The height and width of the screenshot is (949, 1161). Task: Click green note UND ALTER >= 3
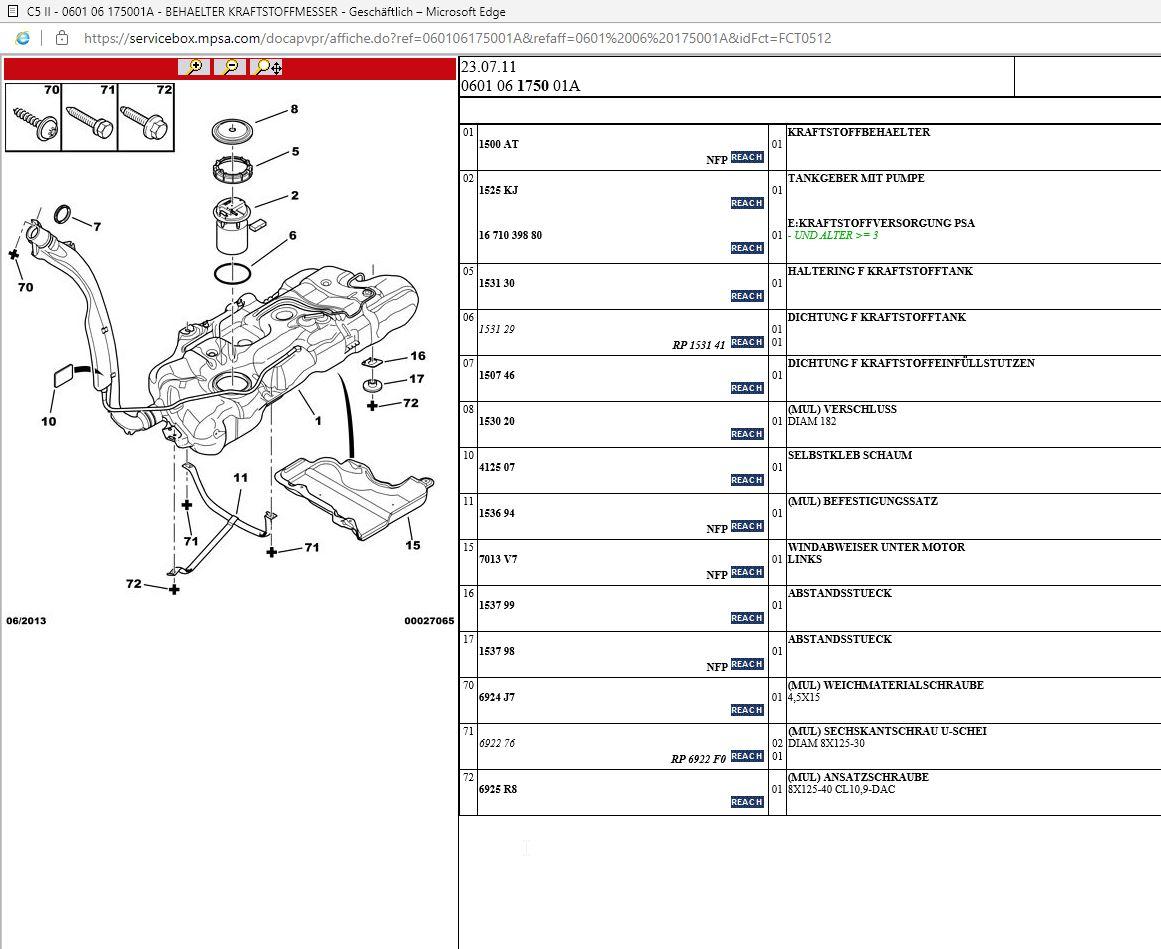pyautogui.click(x=833, y=235)
